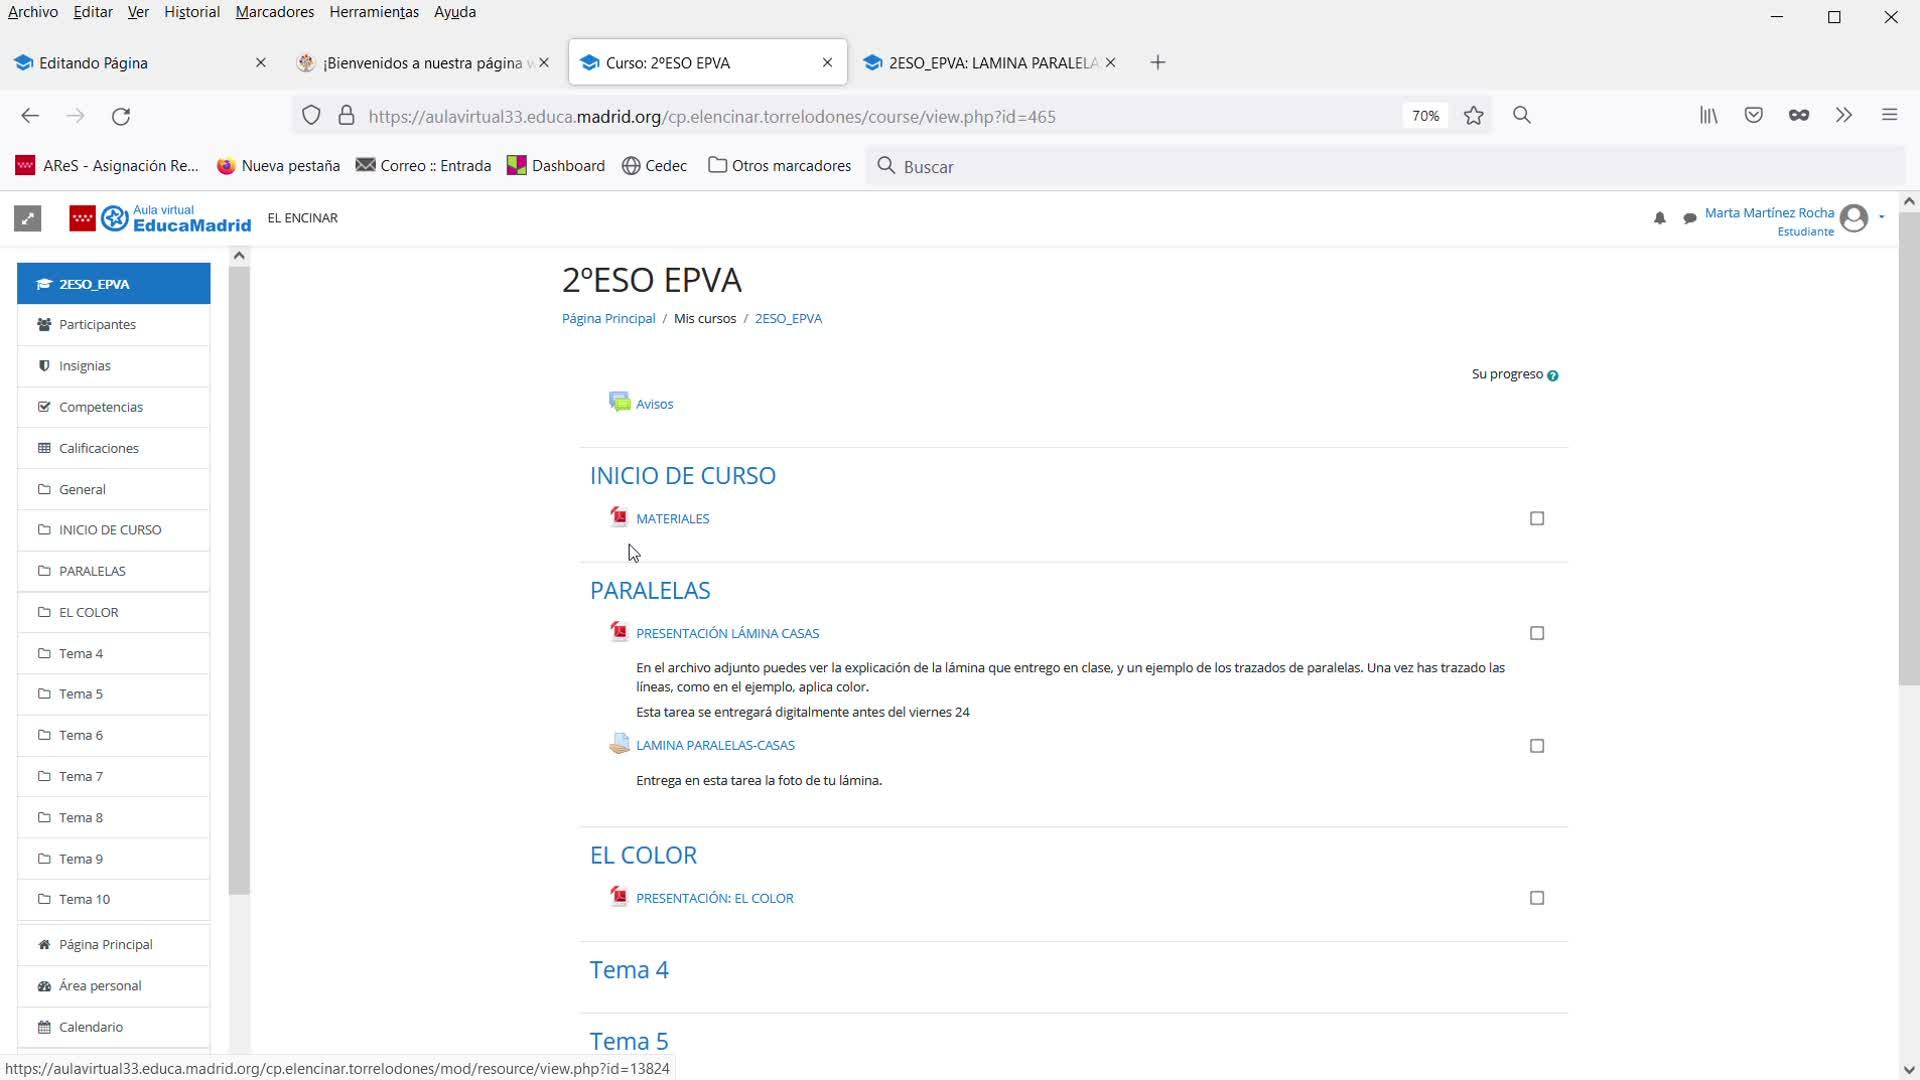Click the fullscreen toggle icon beside the logo
This screenshot has height=1080, width=1920.
[x=28, y=218]
